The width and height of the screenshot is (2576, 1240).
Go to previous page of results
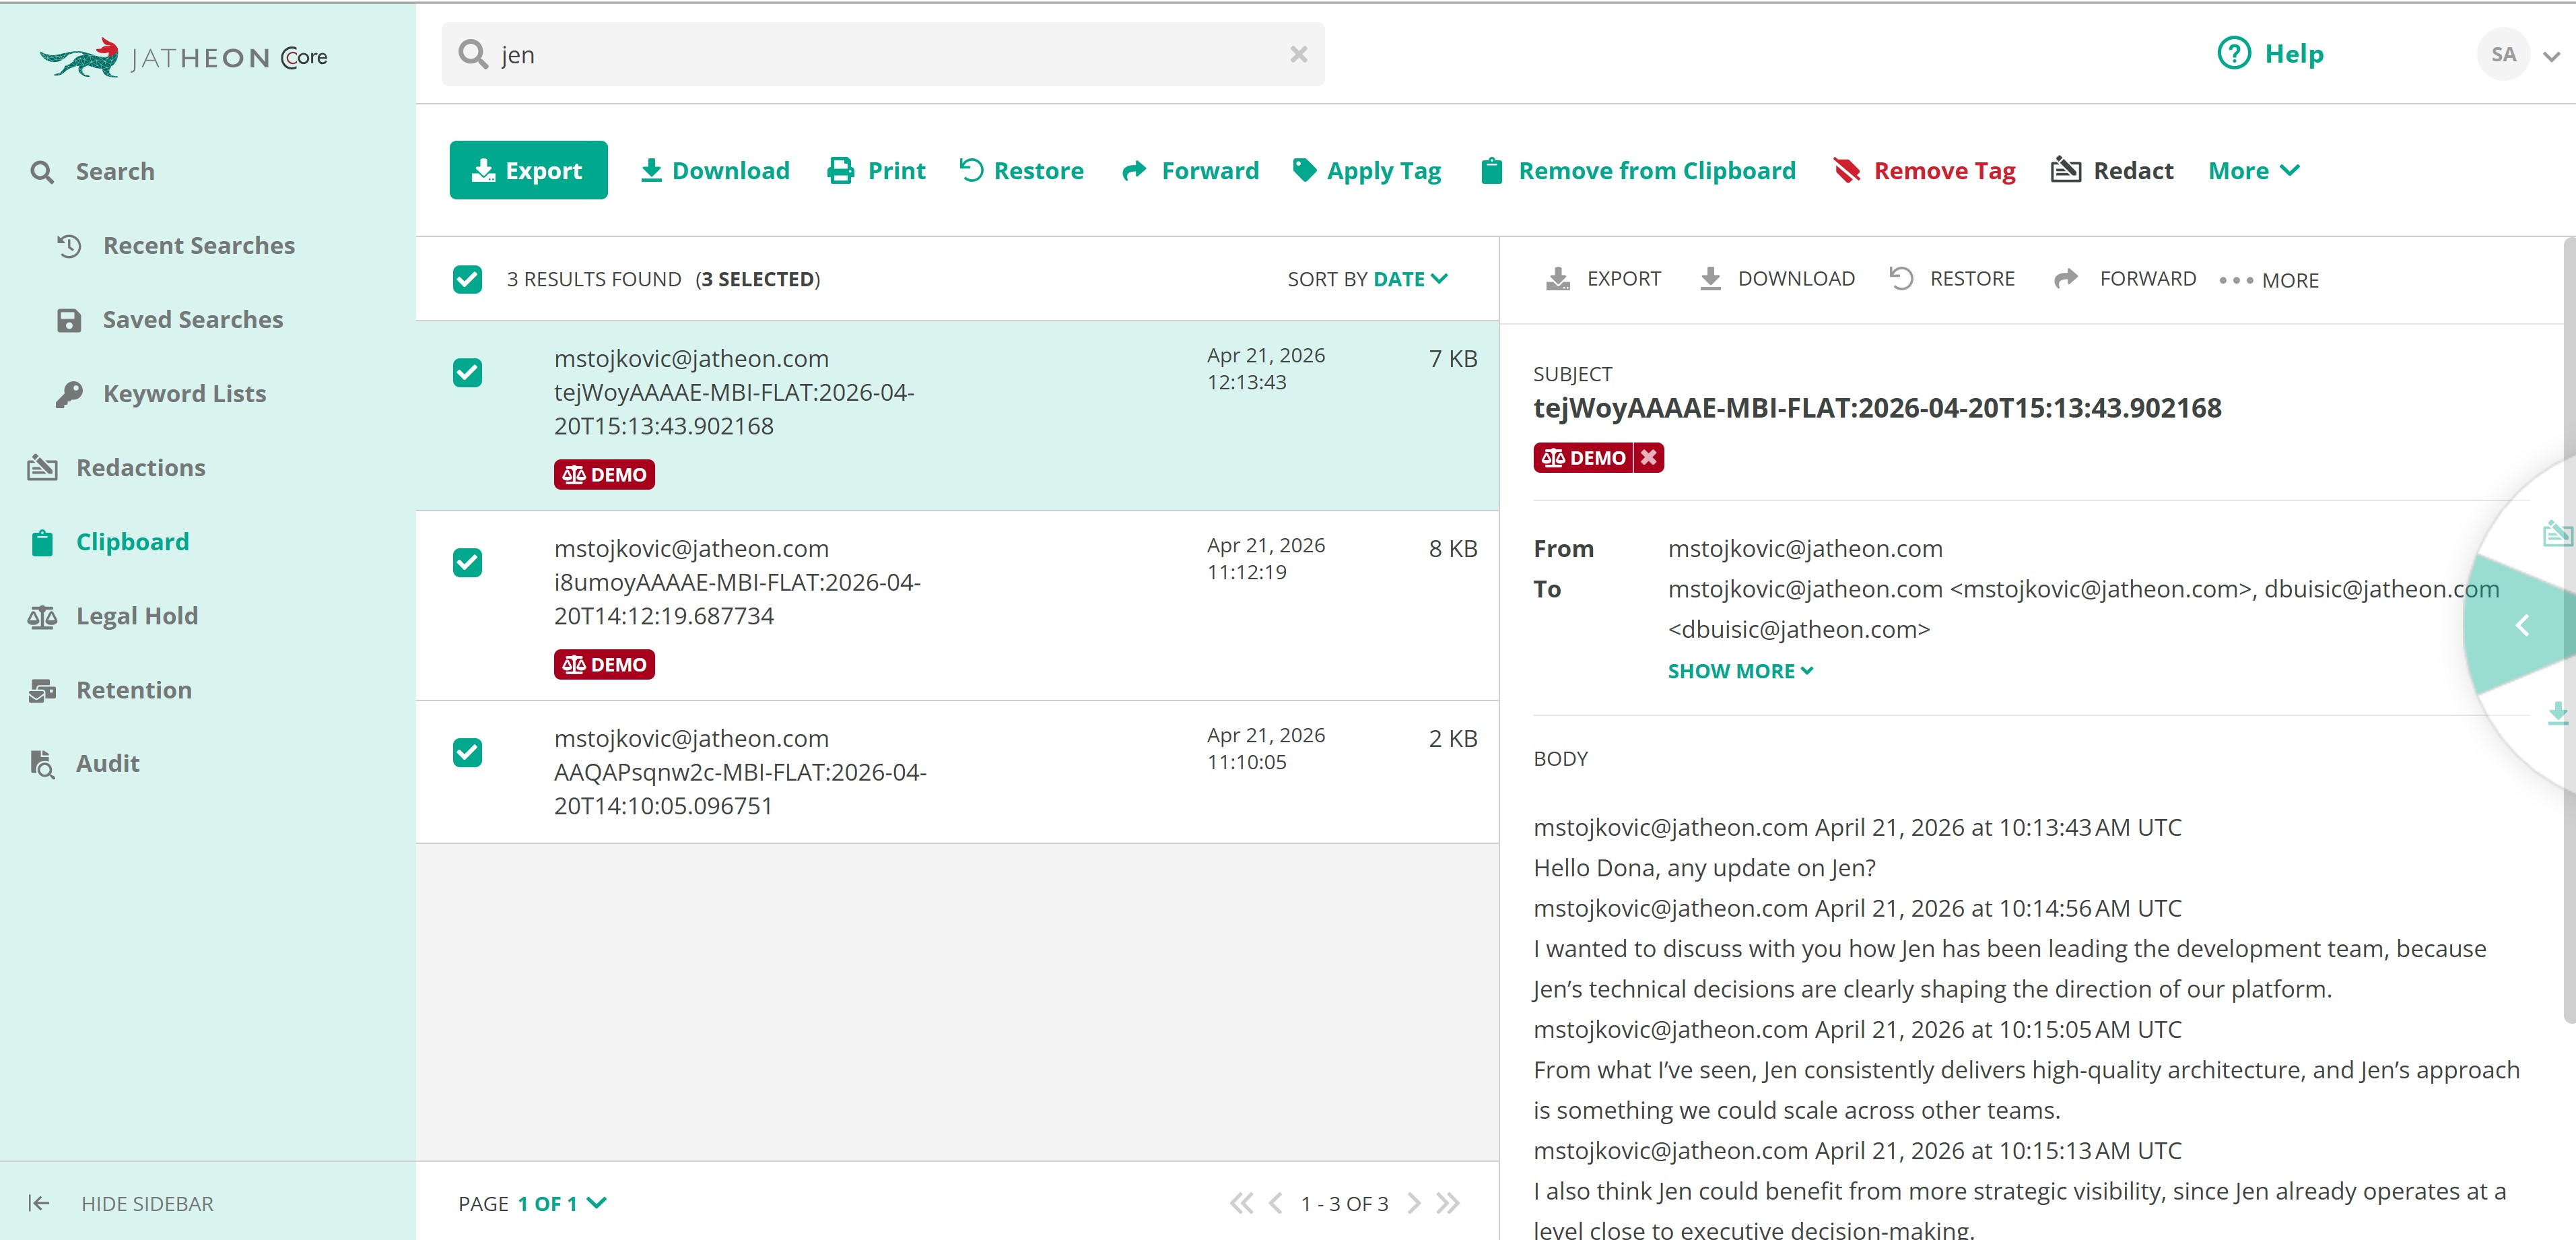click(1275, 1203)
